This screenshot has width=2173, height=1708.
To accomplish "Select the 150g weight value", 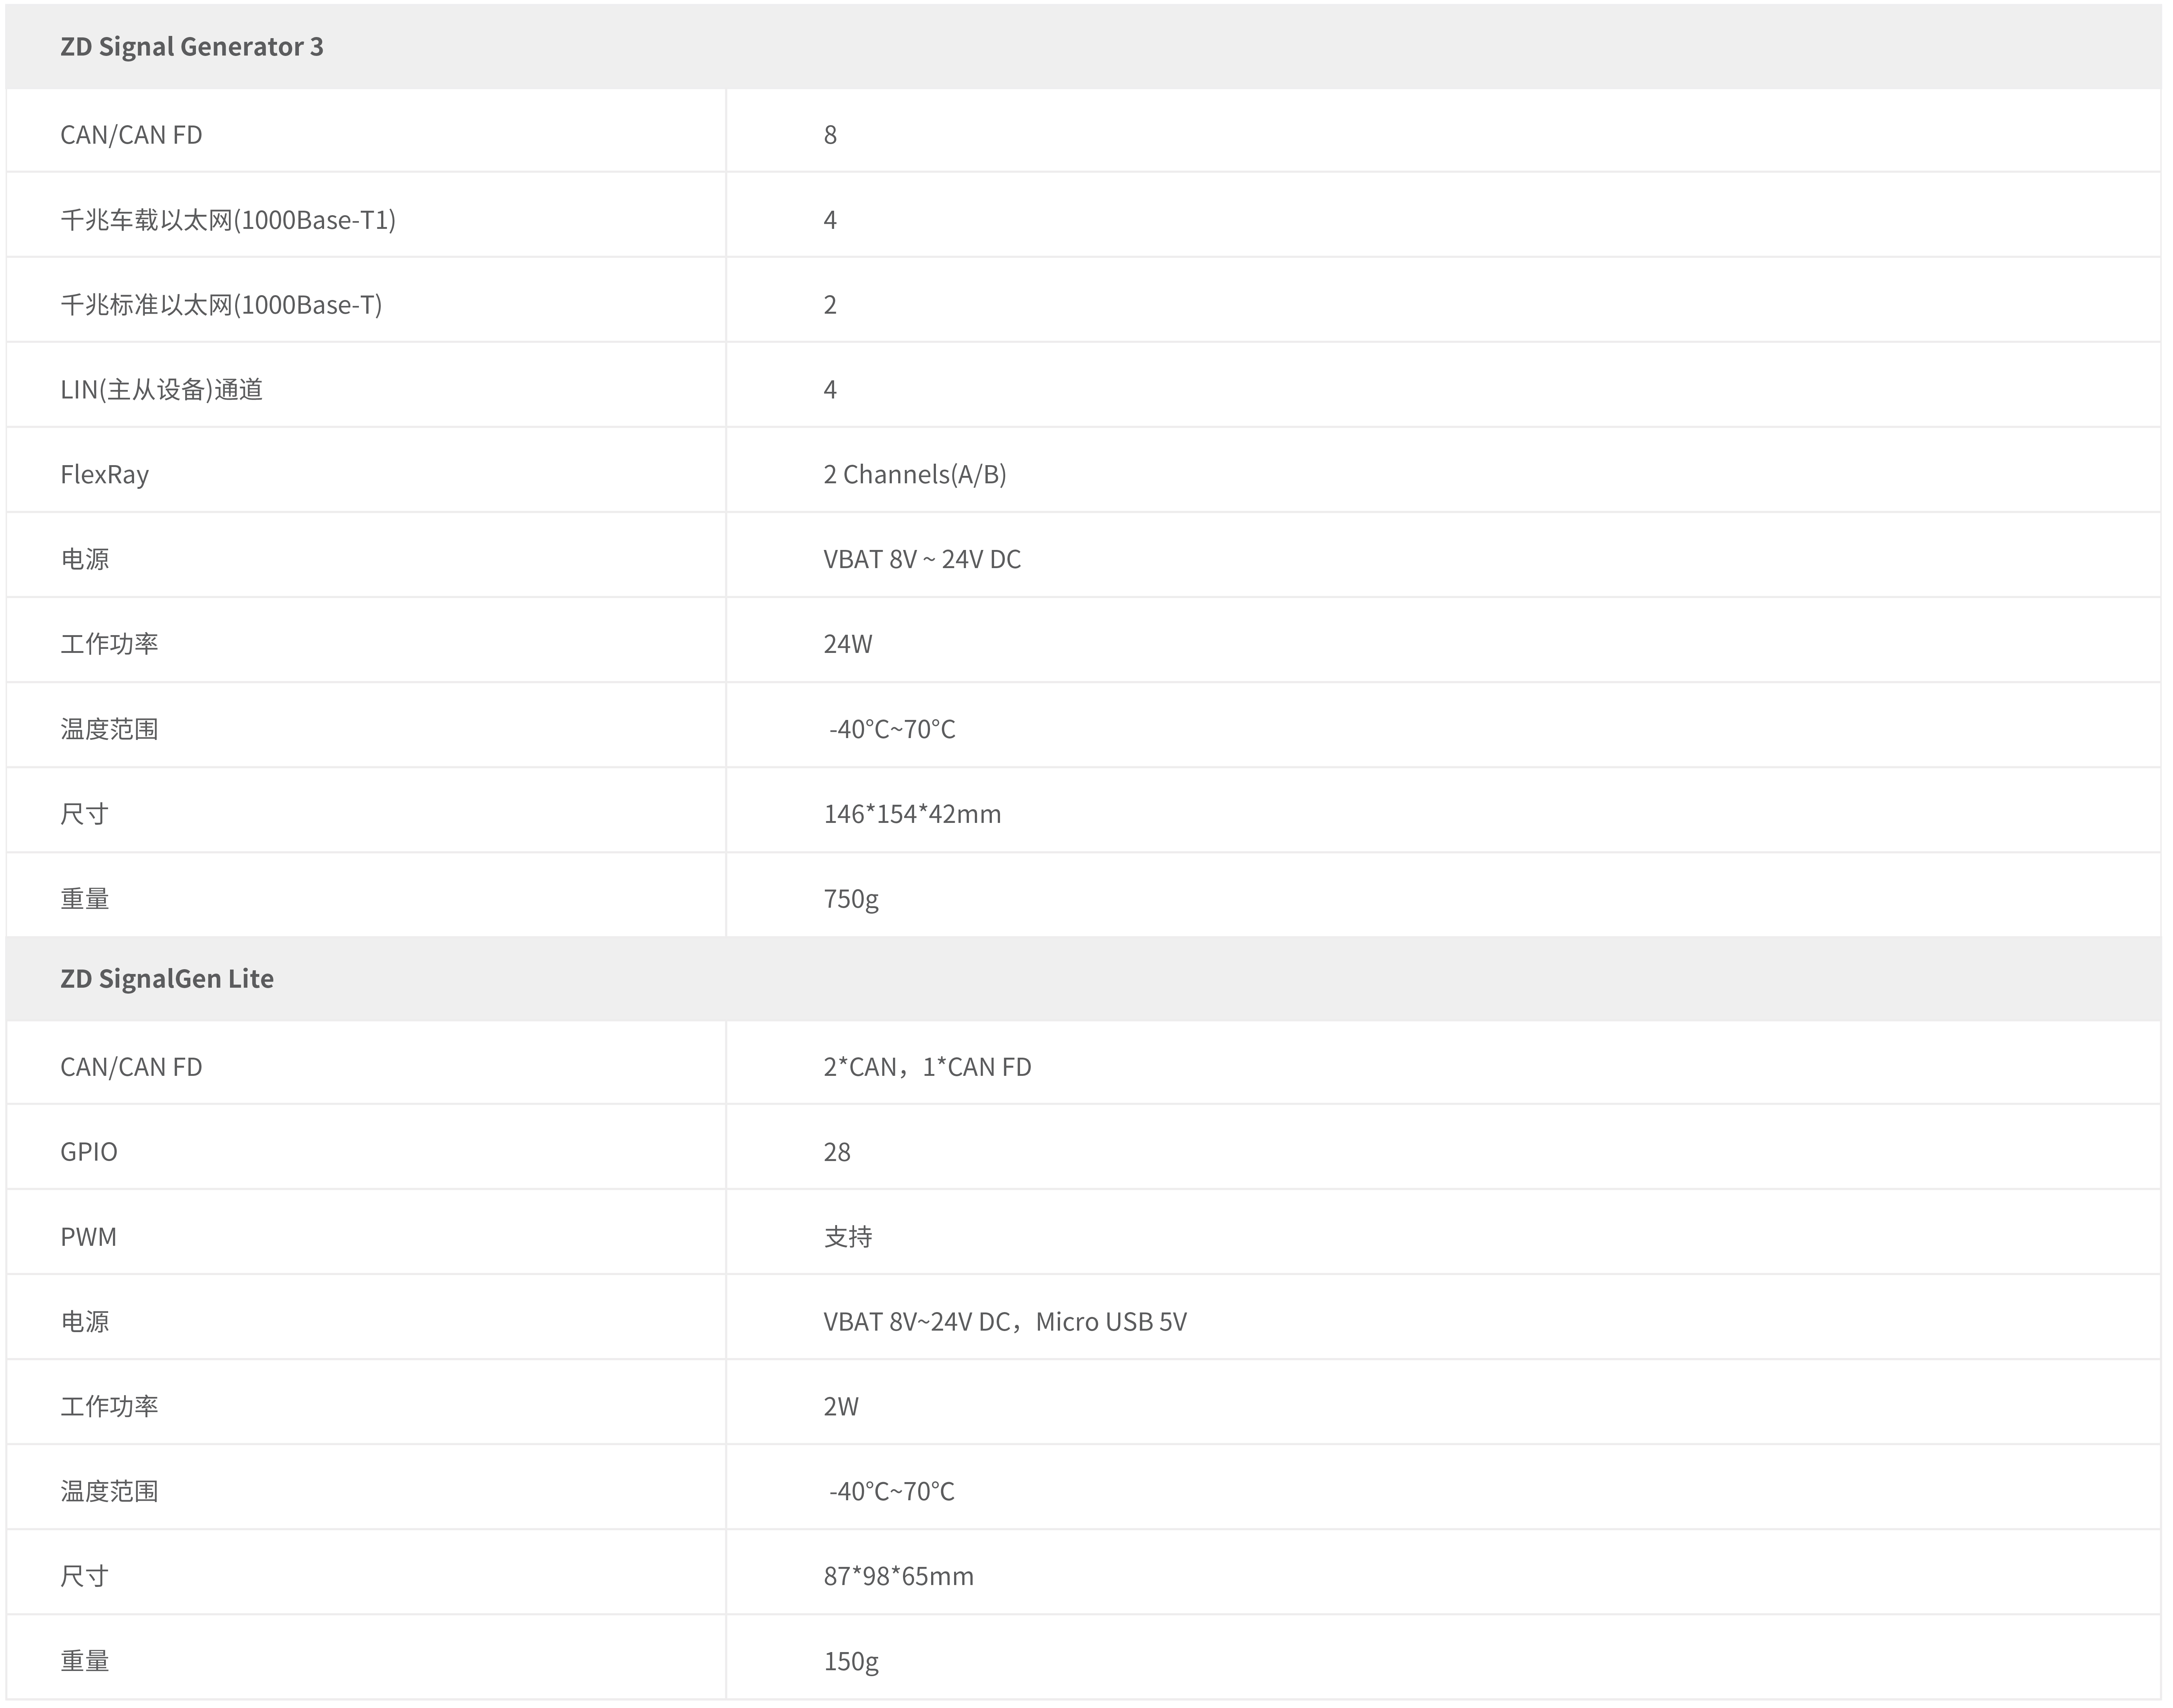I will coord(851,1663).
